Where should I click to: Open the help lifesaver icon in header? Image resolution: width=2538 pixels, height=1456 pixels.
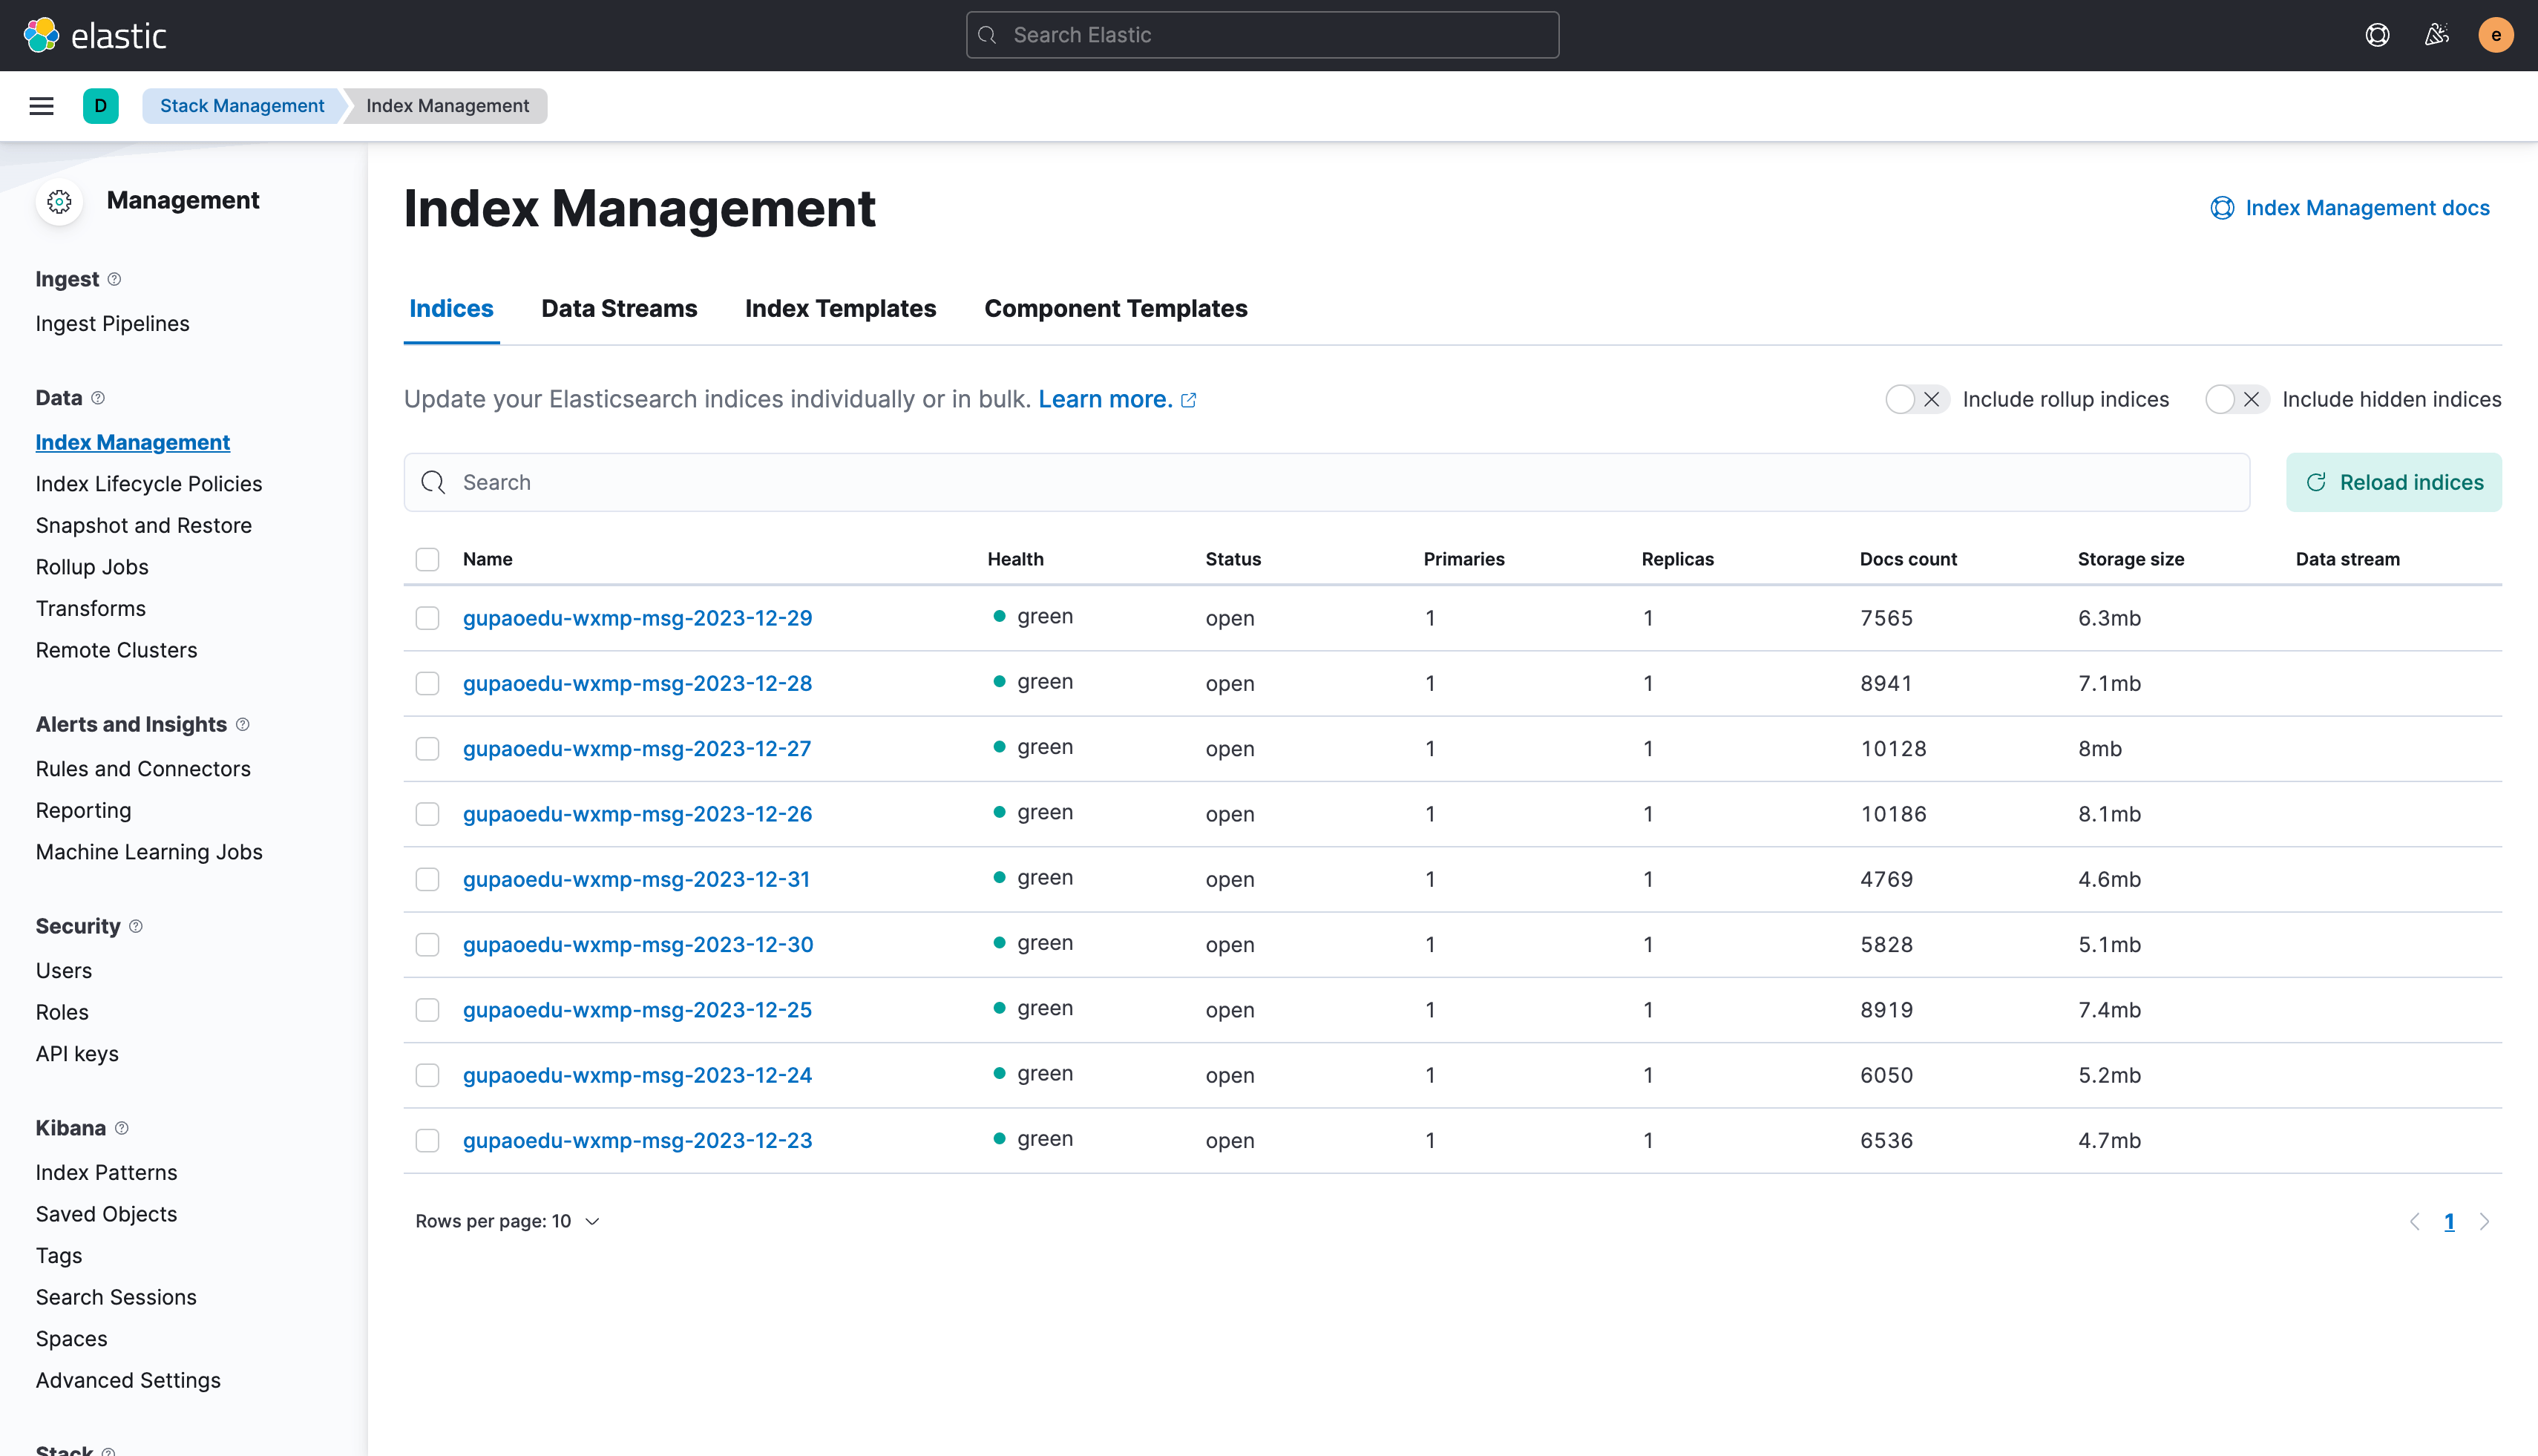pos(2377,35)
